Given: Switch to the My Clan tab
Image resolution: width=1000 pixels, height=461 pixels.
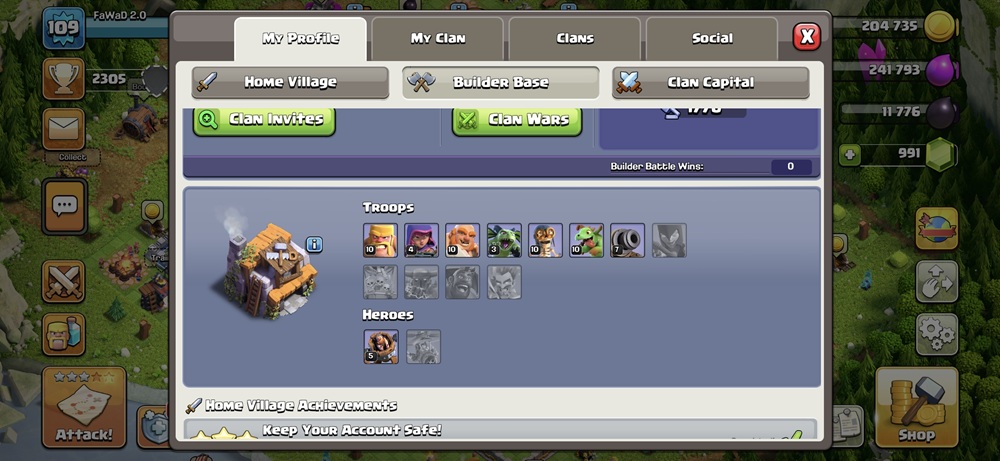Looking at the screenshot, I should [x=438, y=38].
